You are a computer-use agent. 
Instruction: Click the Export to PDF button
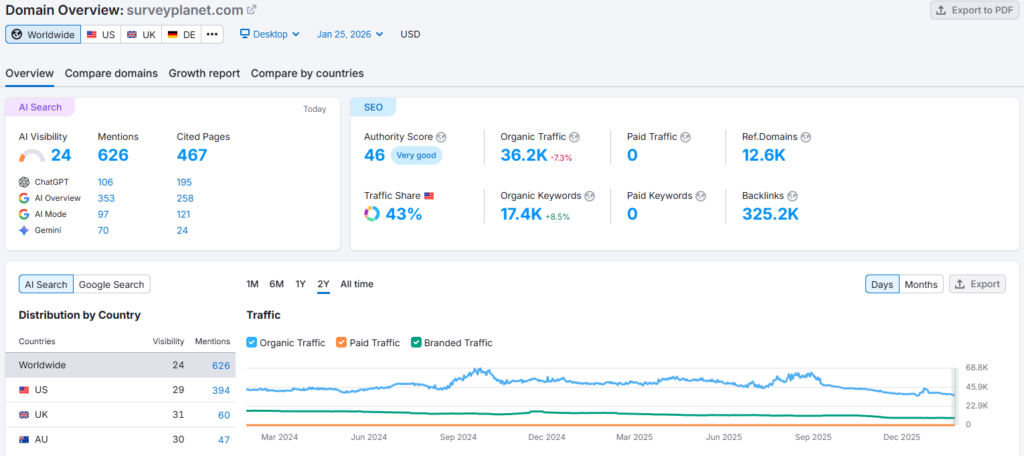point(973,10)
